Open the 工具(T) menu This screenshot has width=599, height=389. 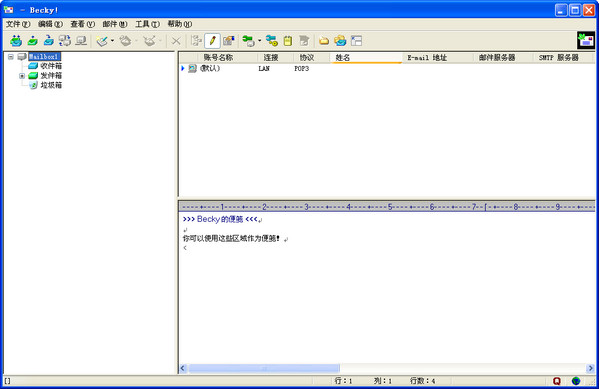[x=147, y=24]
